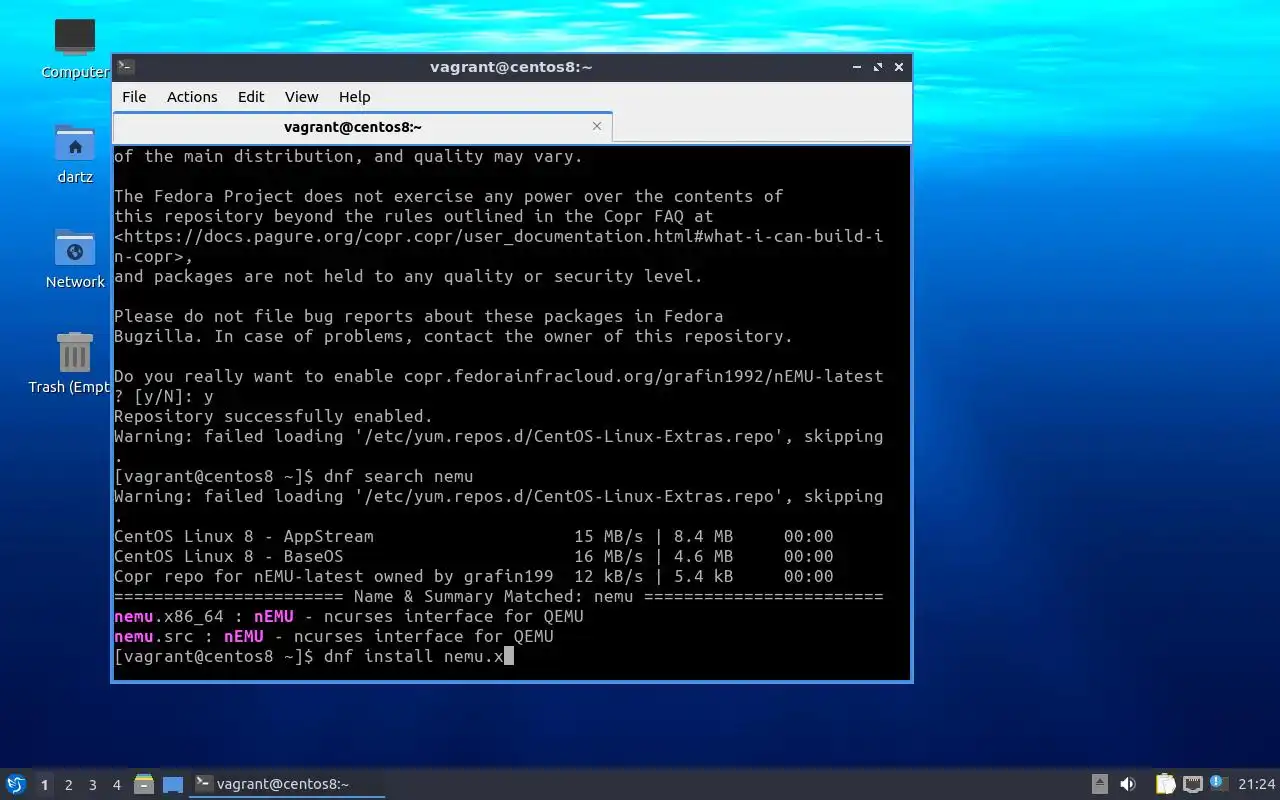Open the Network desktop icon
This screenshot has width=1280, height=800.
[75, 259]
